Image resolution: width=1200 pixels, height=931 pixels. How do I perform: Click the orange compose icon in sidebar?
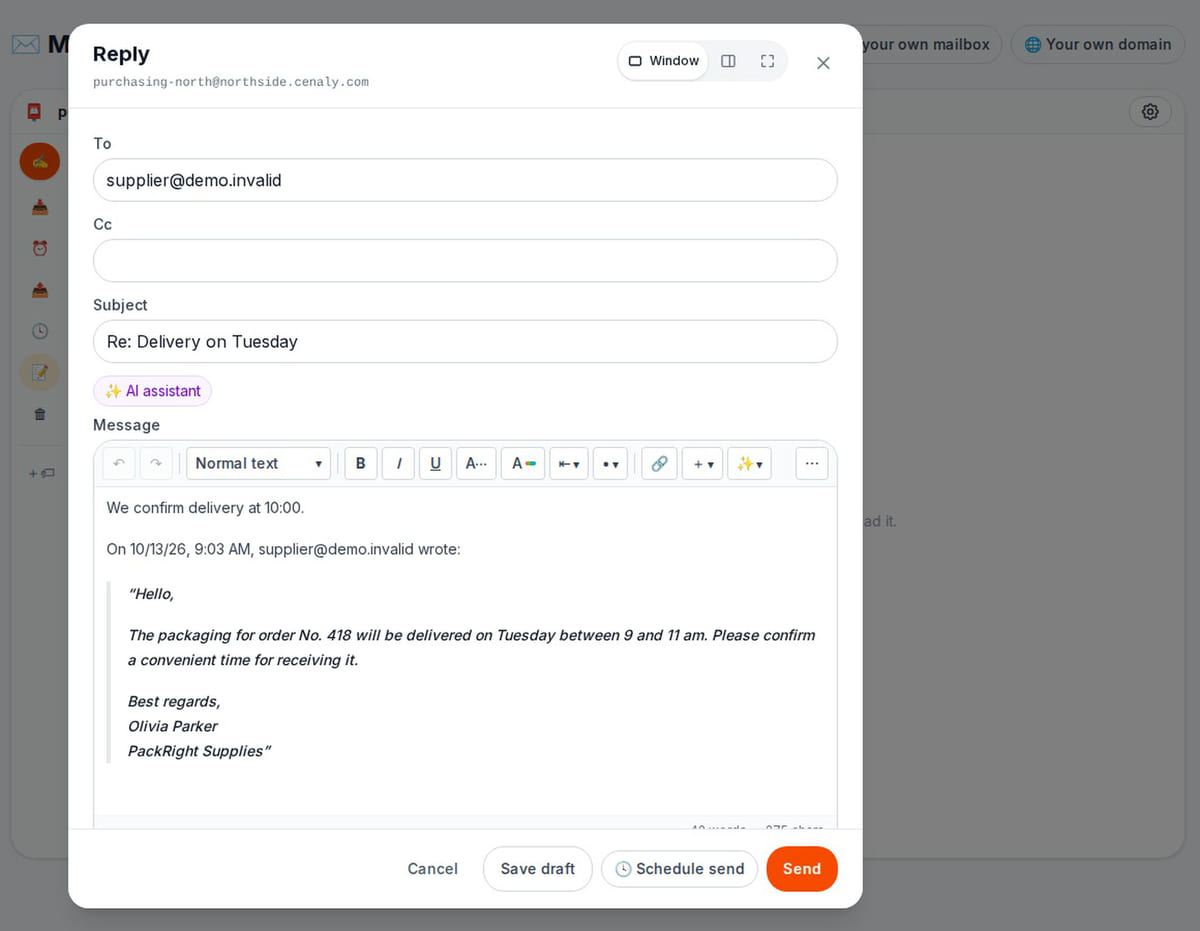[x=40, y=161]
